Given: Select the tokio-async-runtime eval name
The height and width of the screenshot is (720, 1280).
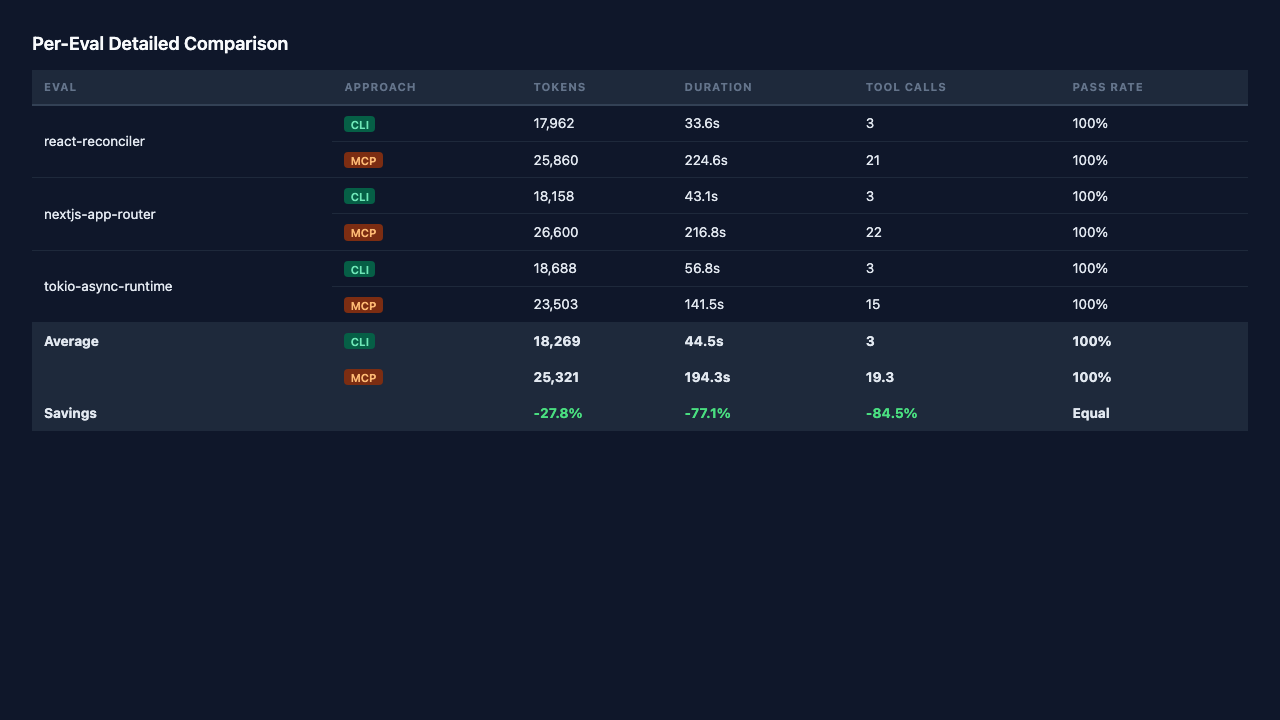Looking at the screenshot, I should coord(108,286).
